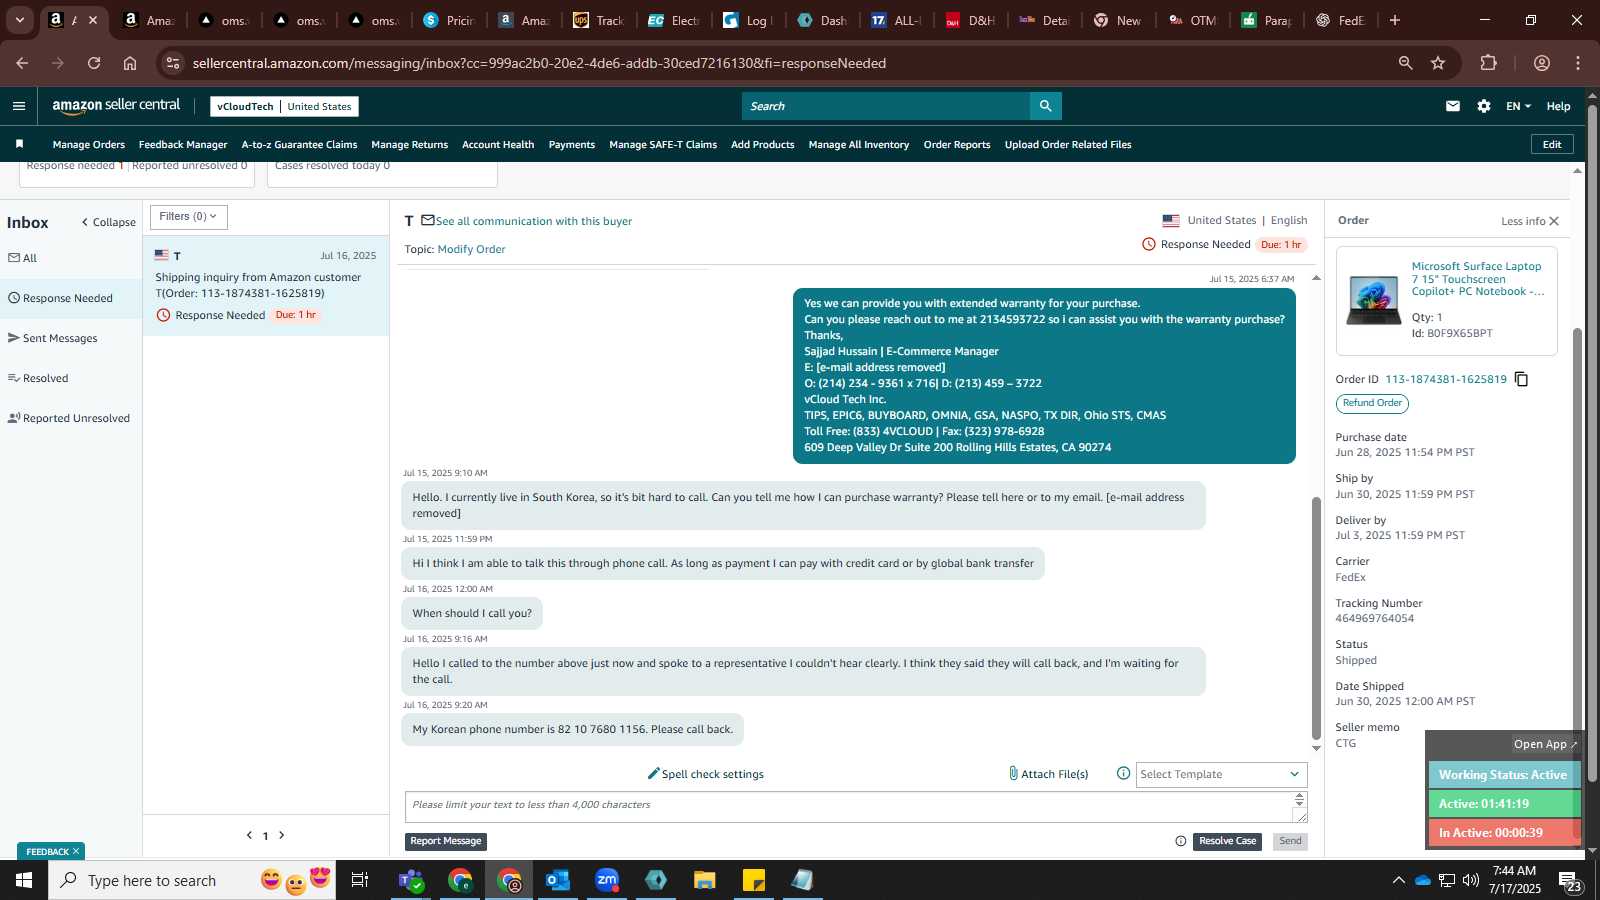
Task: Click the bookmark icon before Manage Orders
Action: 19,144
